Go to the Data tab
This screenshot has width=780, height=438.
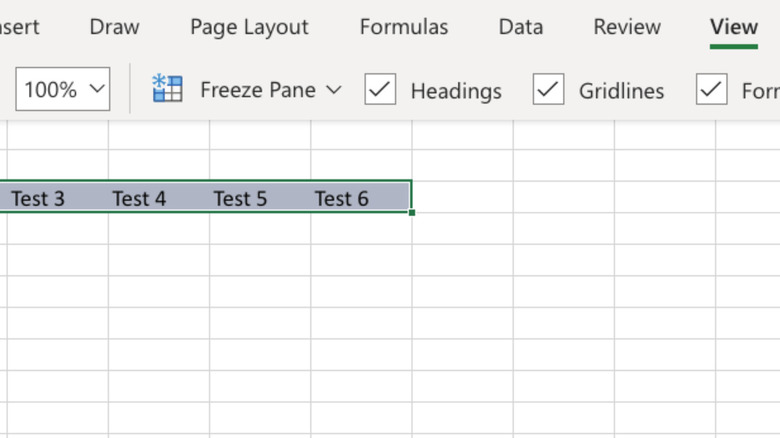click(520, 27)
